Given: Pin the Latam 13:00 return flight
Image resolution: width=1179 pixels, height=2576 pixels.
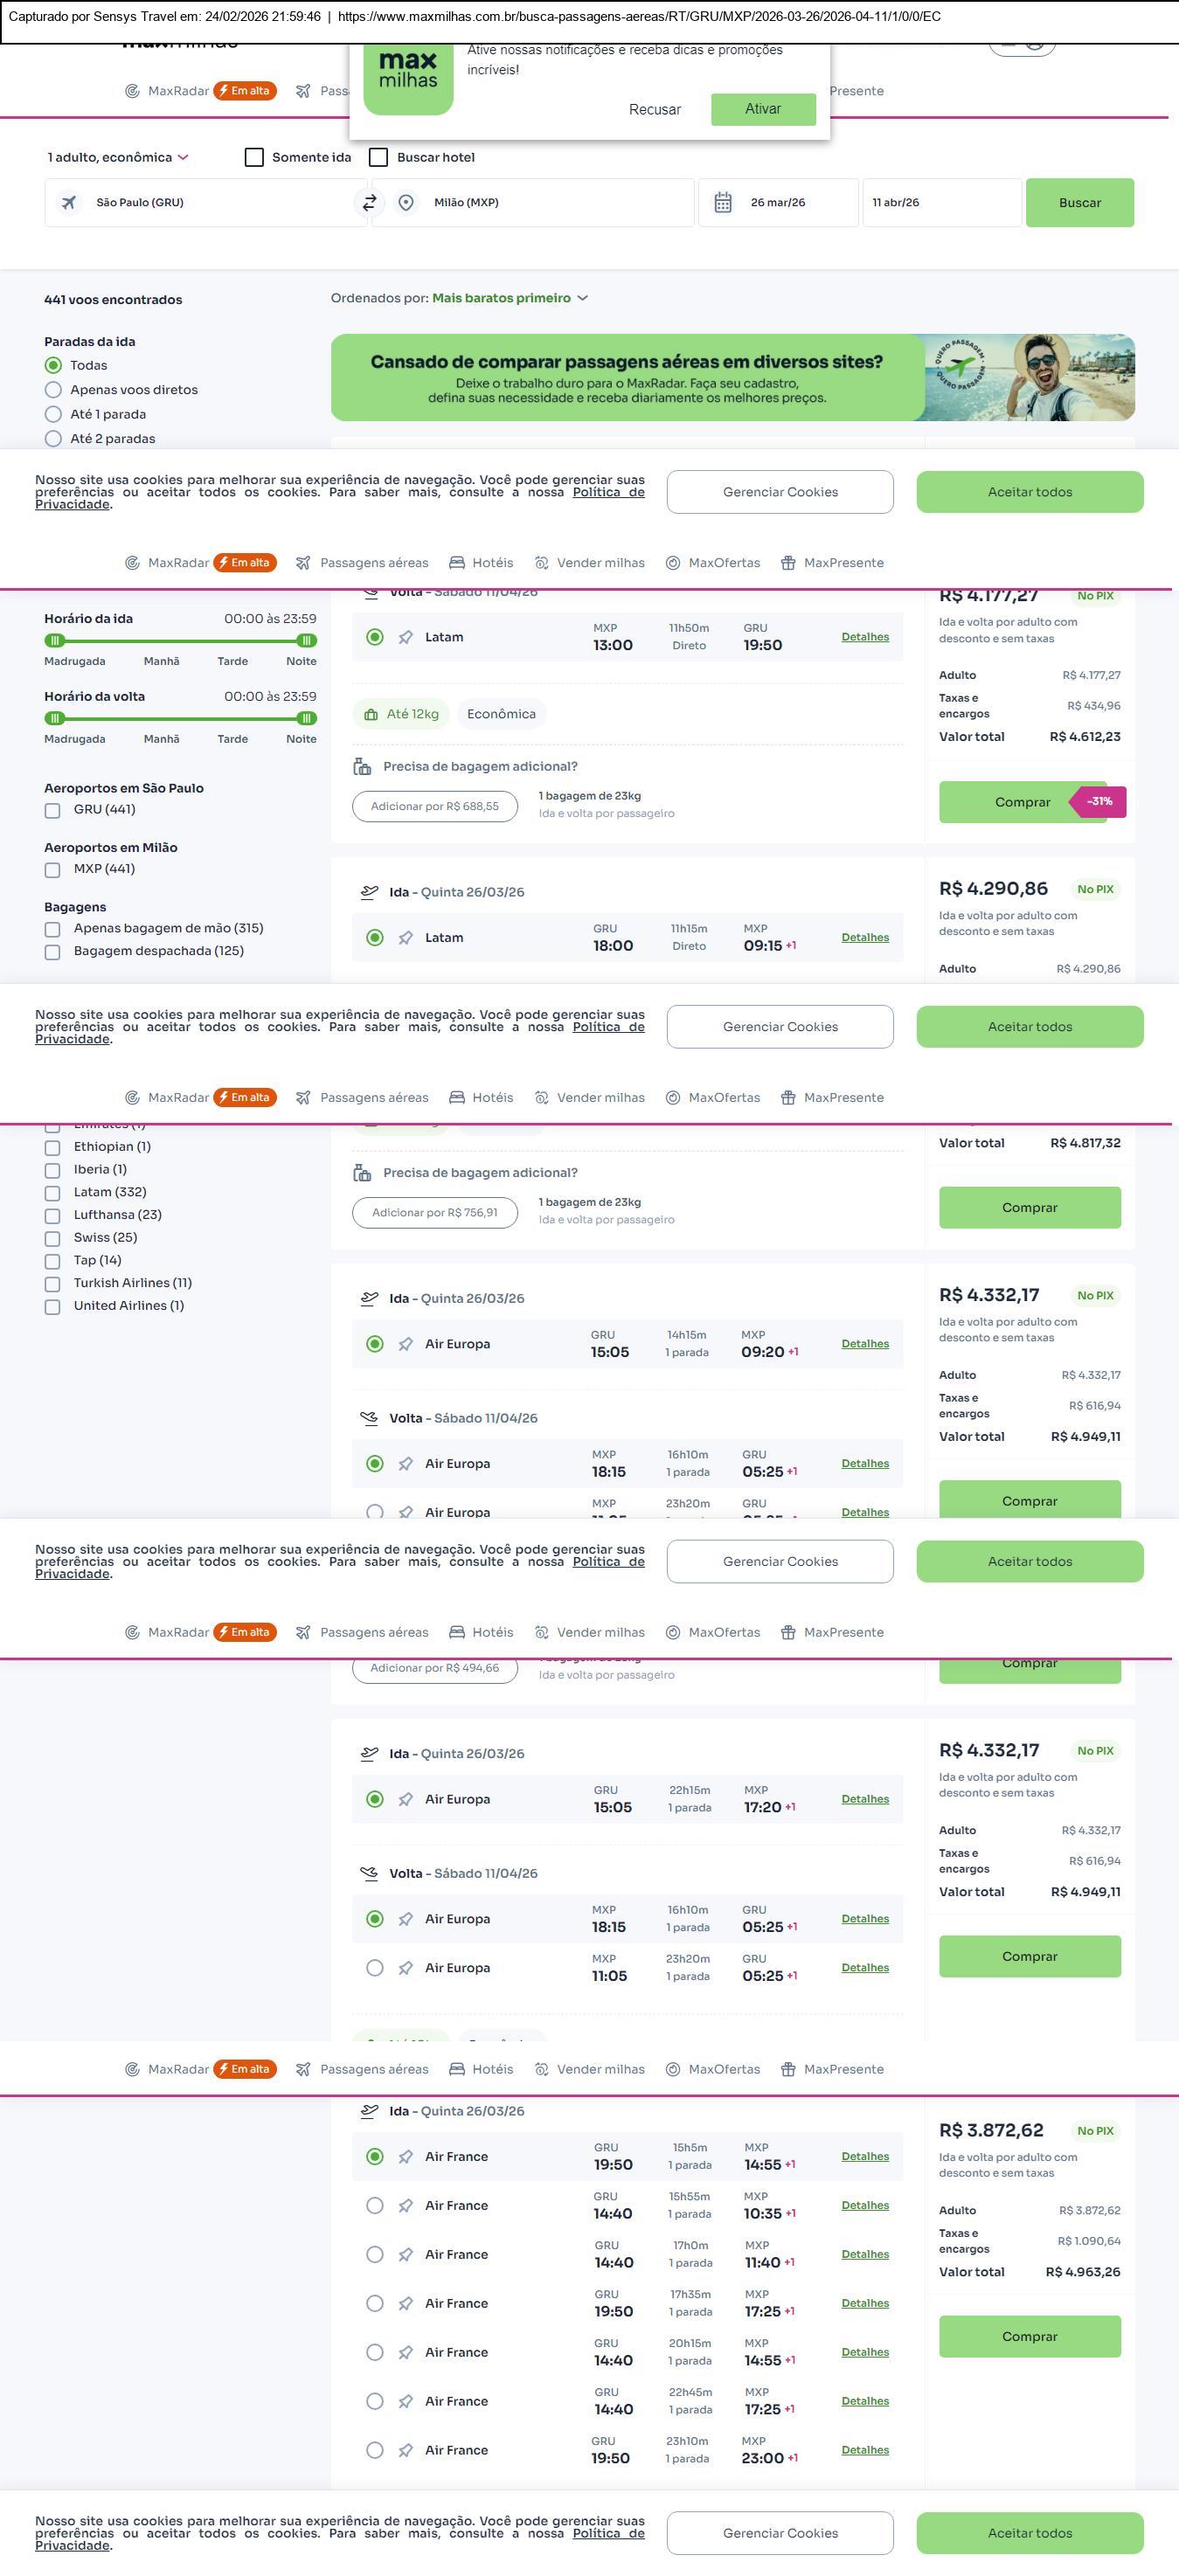Looking at the screenshot, I should pos(406,638).
